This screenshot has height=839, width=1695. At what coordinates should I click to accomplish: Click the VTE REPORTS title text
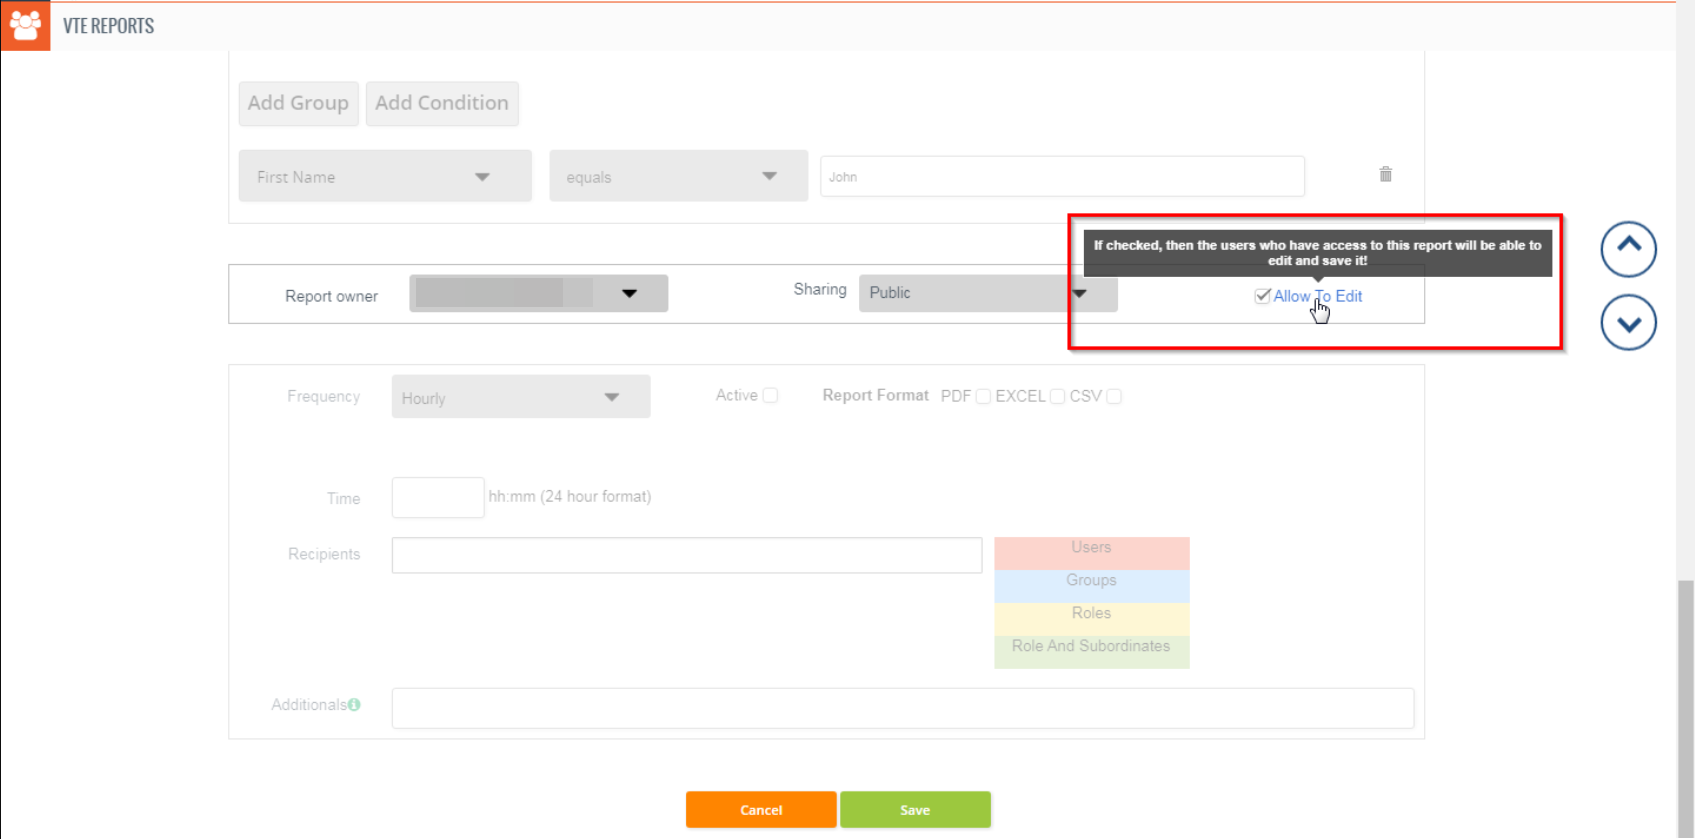pyautogui.click(x=108, y=26)
